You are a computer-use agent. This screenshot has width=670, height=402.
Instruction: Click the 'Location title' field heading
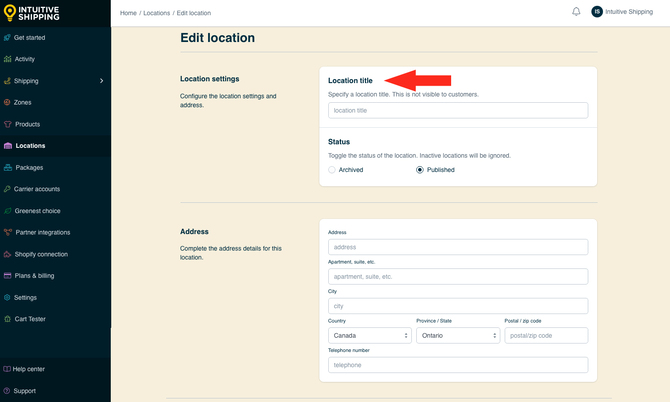(x=350, y=80)
